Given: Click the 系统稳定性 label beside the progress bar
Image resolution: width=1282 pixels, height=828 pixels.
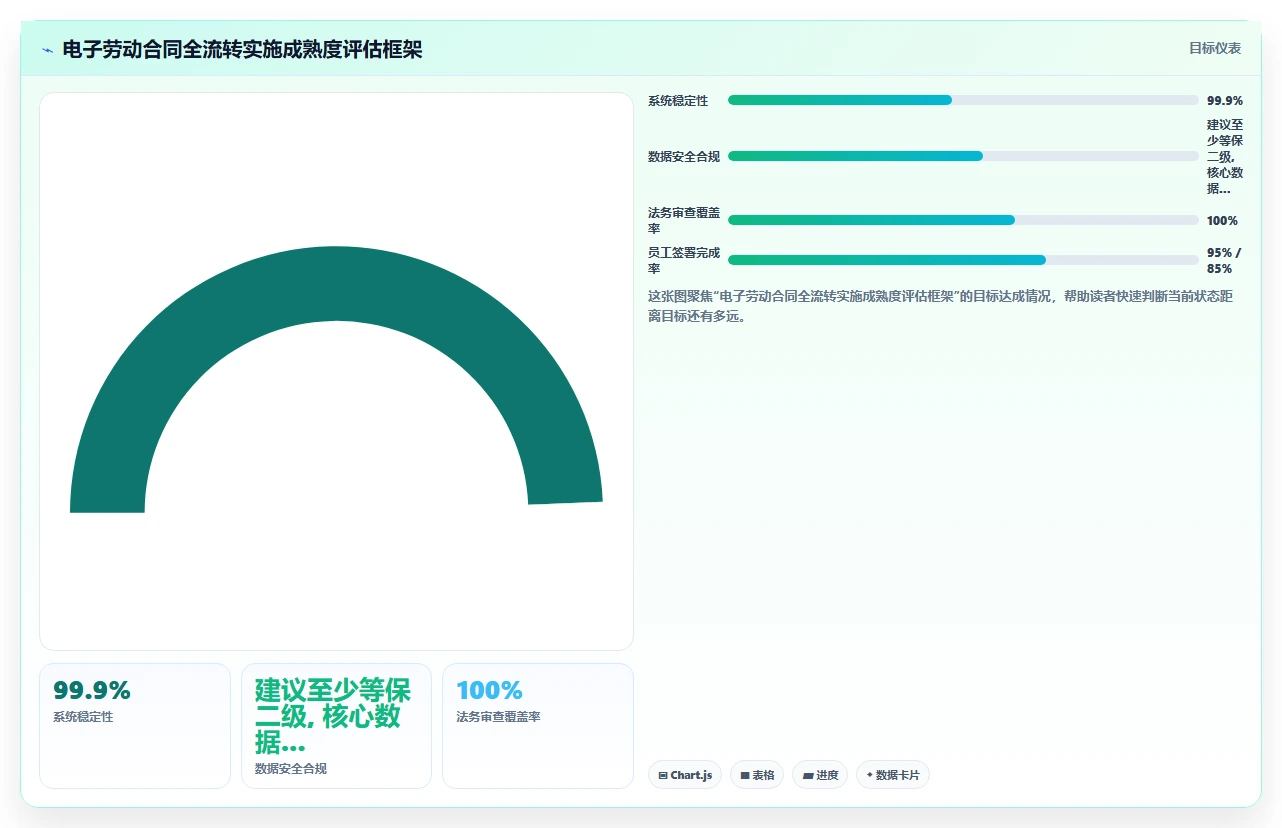Looking at the screenshot, I should coord(678,100).
